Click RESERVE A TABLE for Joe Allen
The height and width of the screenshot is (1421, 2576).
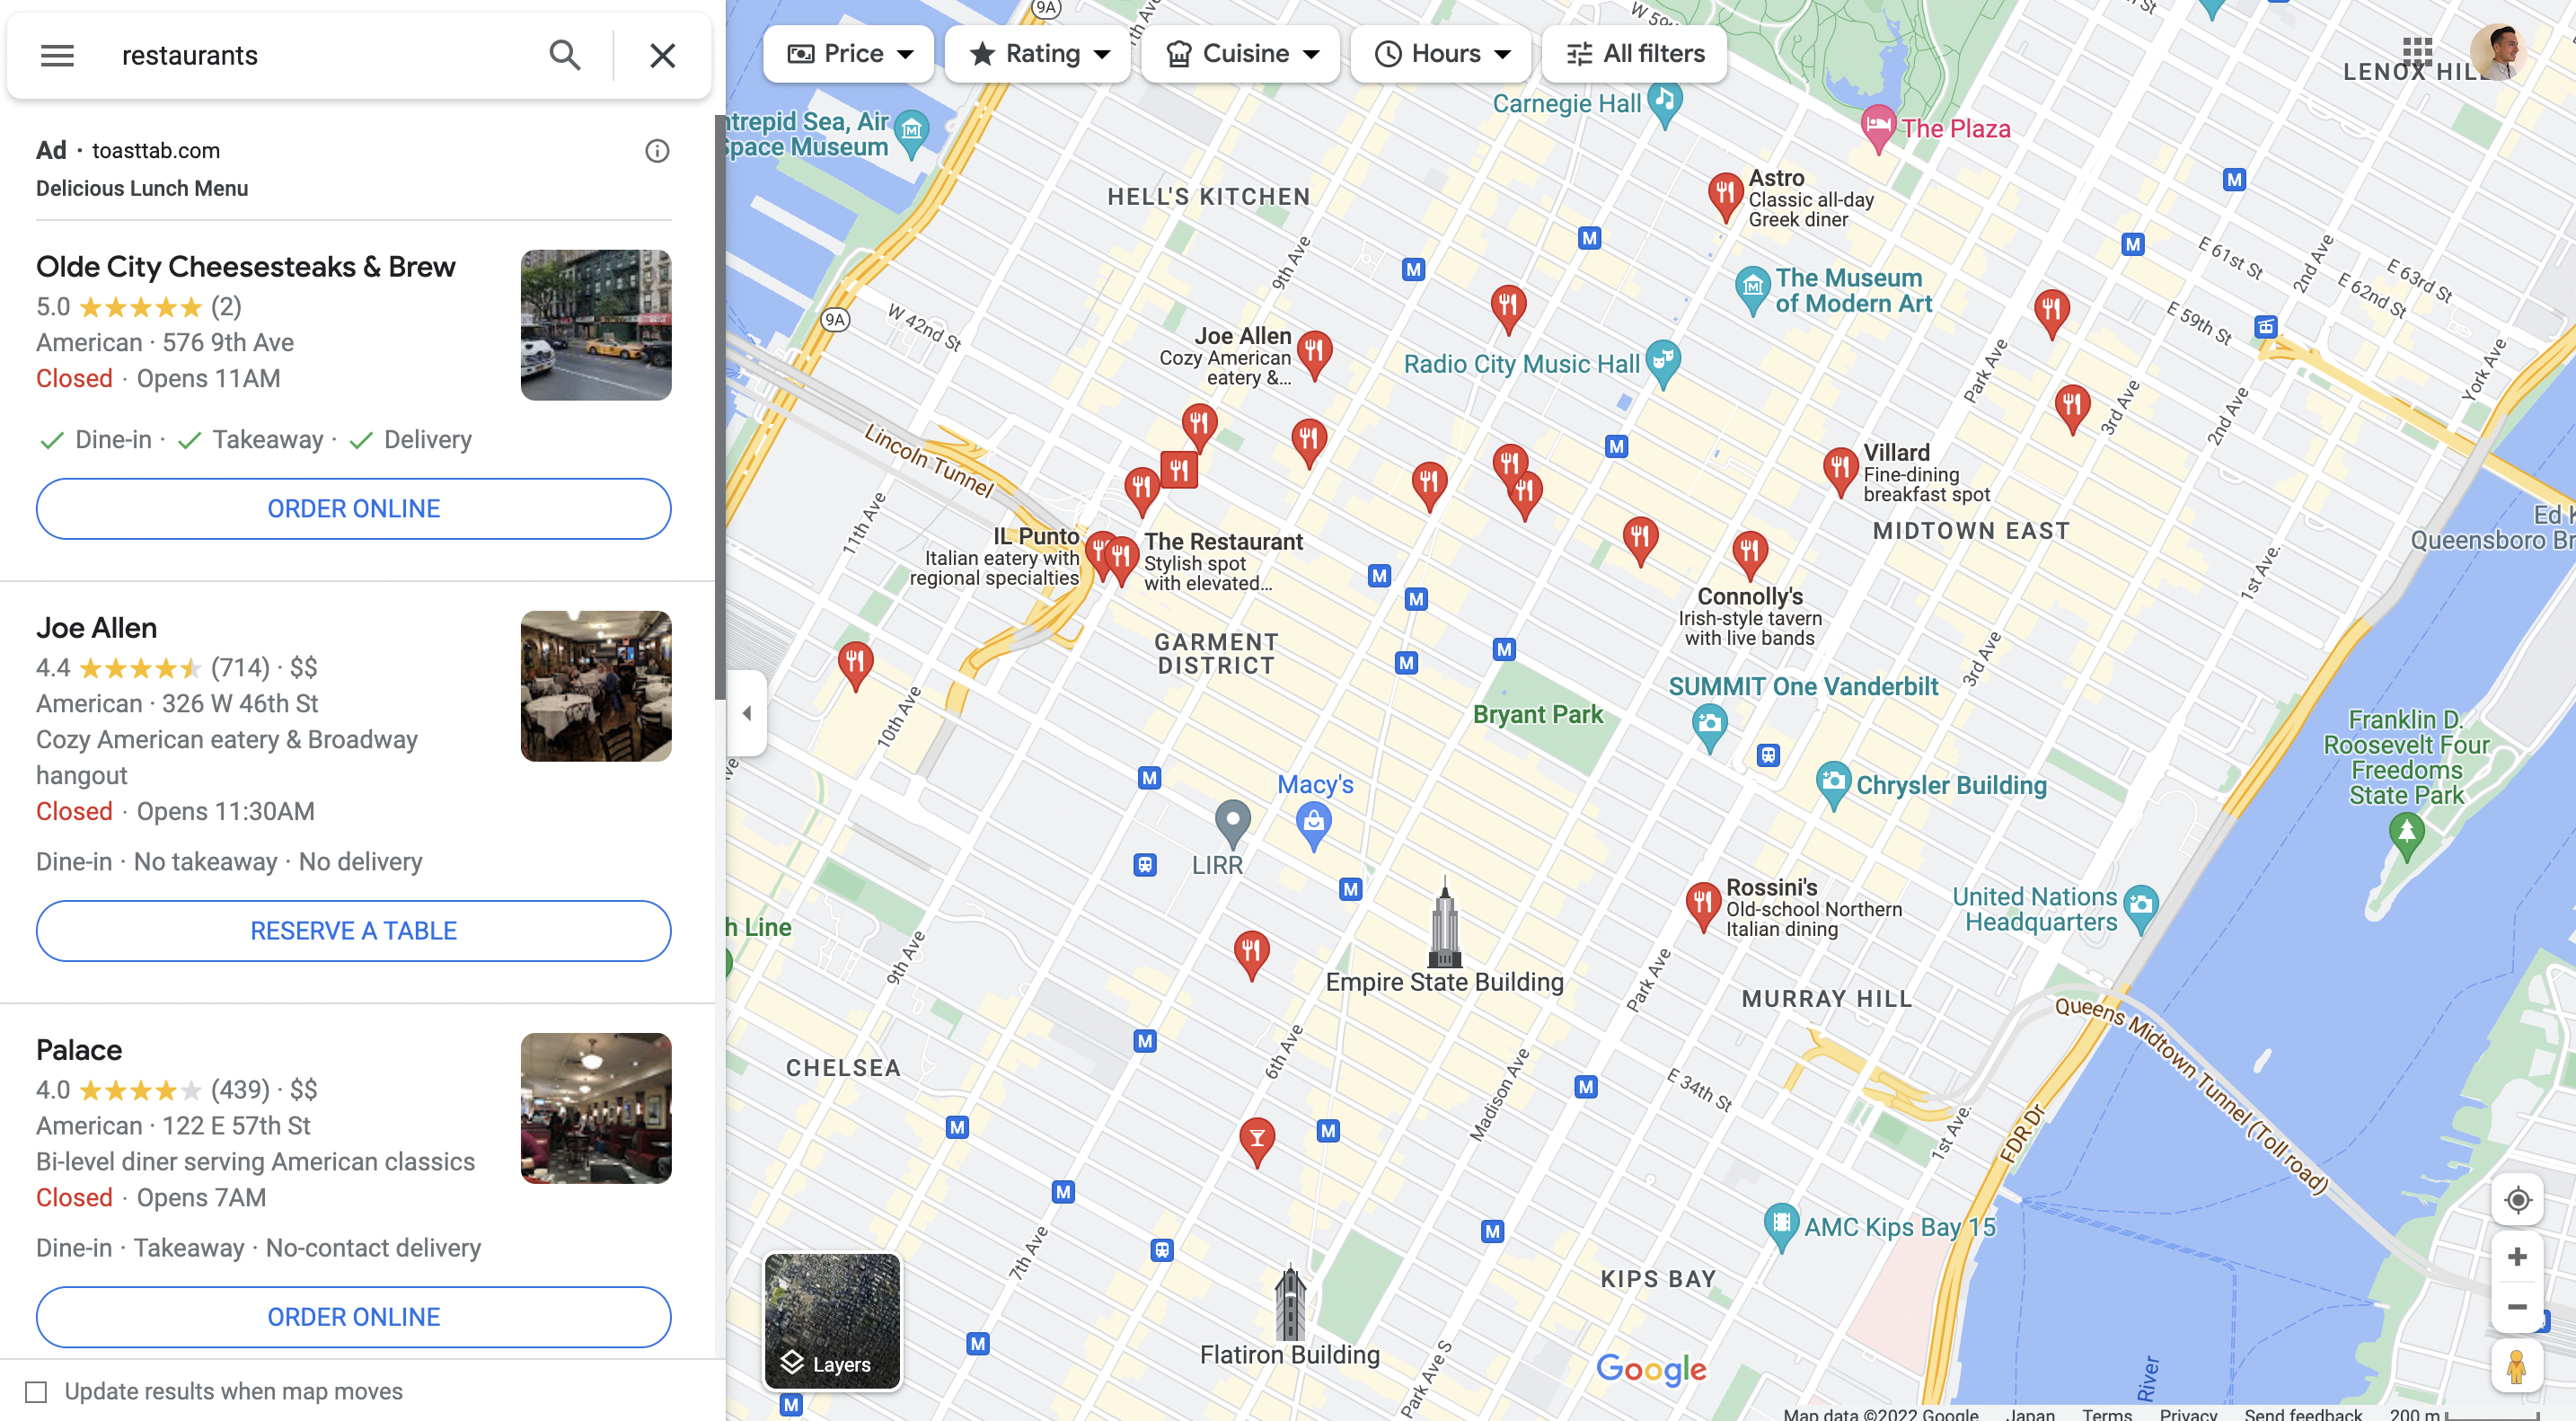[x=354, y=931]
